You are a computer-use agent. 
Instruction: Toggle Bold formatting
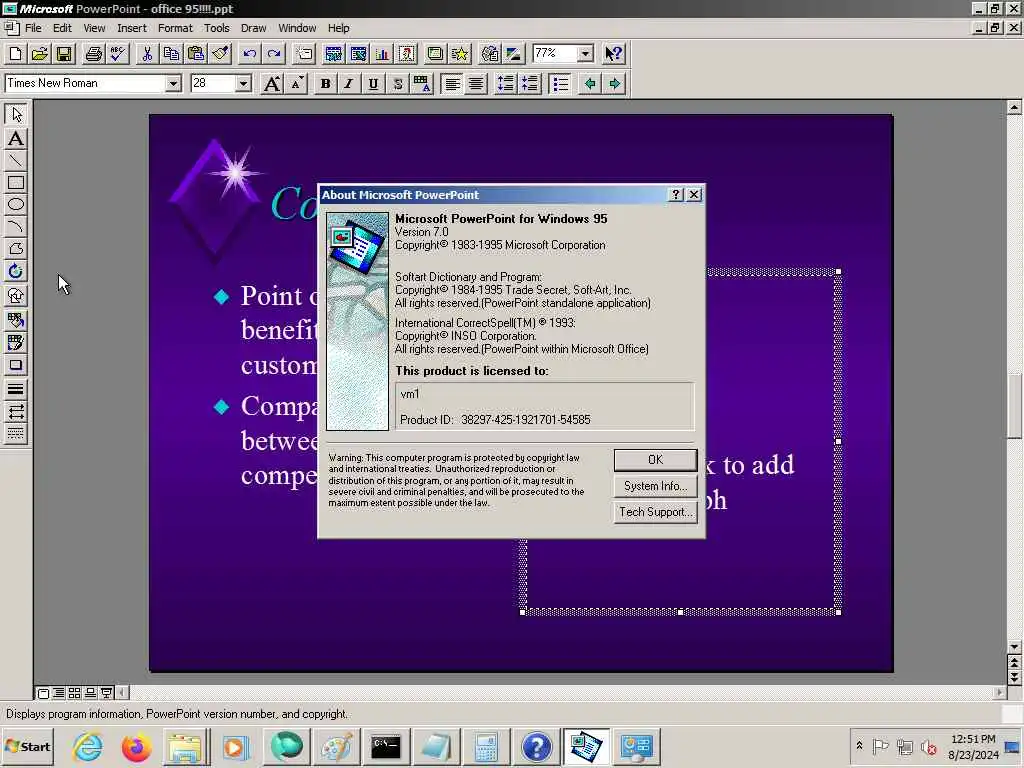[325, 84]
